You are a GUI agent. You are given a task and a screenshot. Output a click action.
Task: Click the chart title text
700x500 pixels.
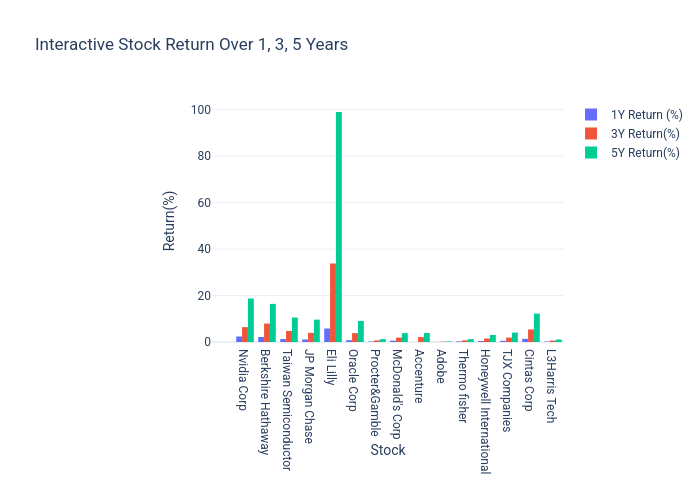coord(191,45)
